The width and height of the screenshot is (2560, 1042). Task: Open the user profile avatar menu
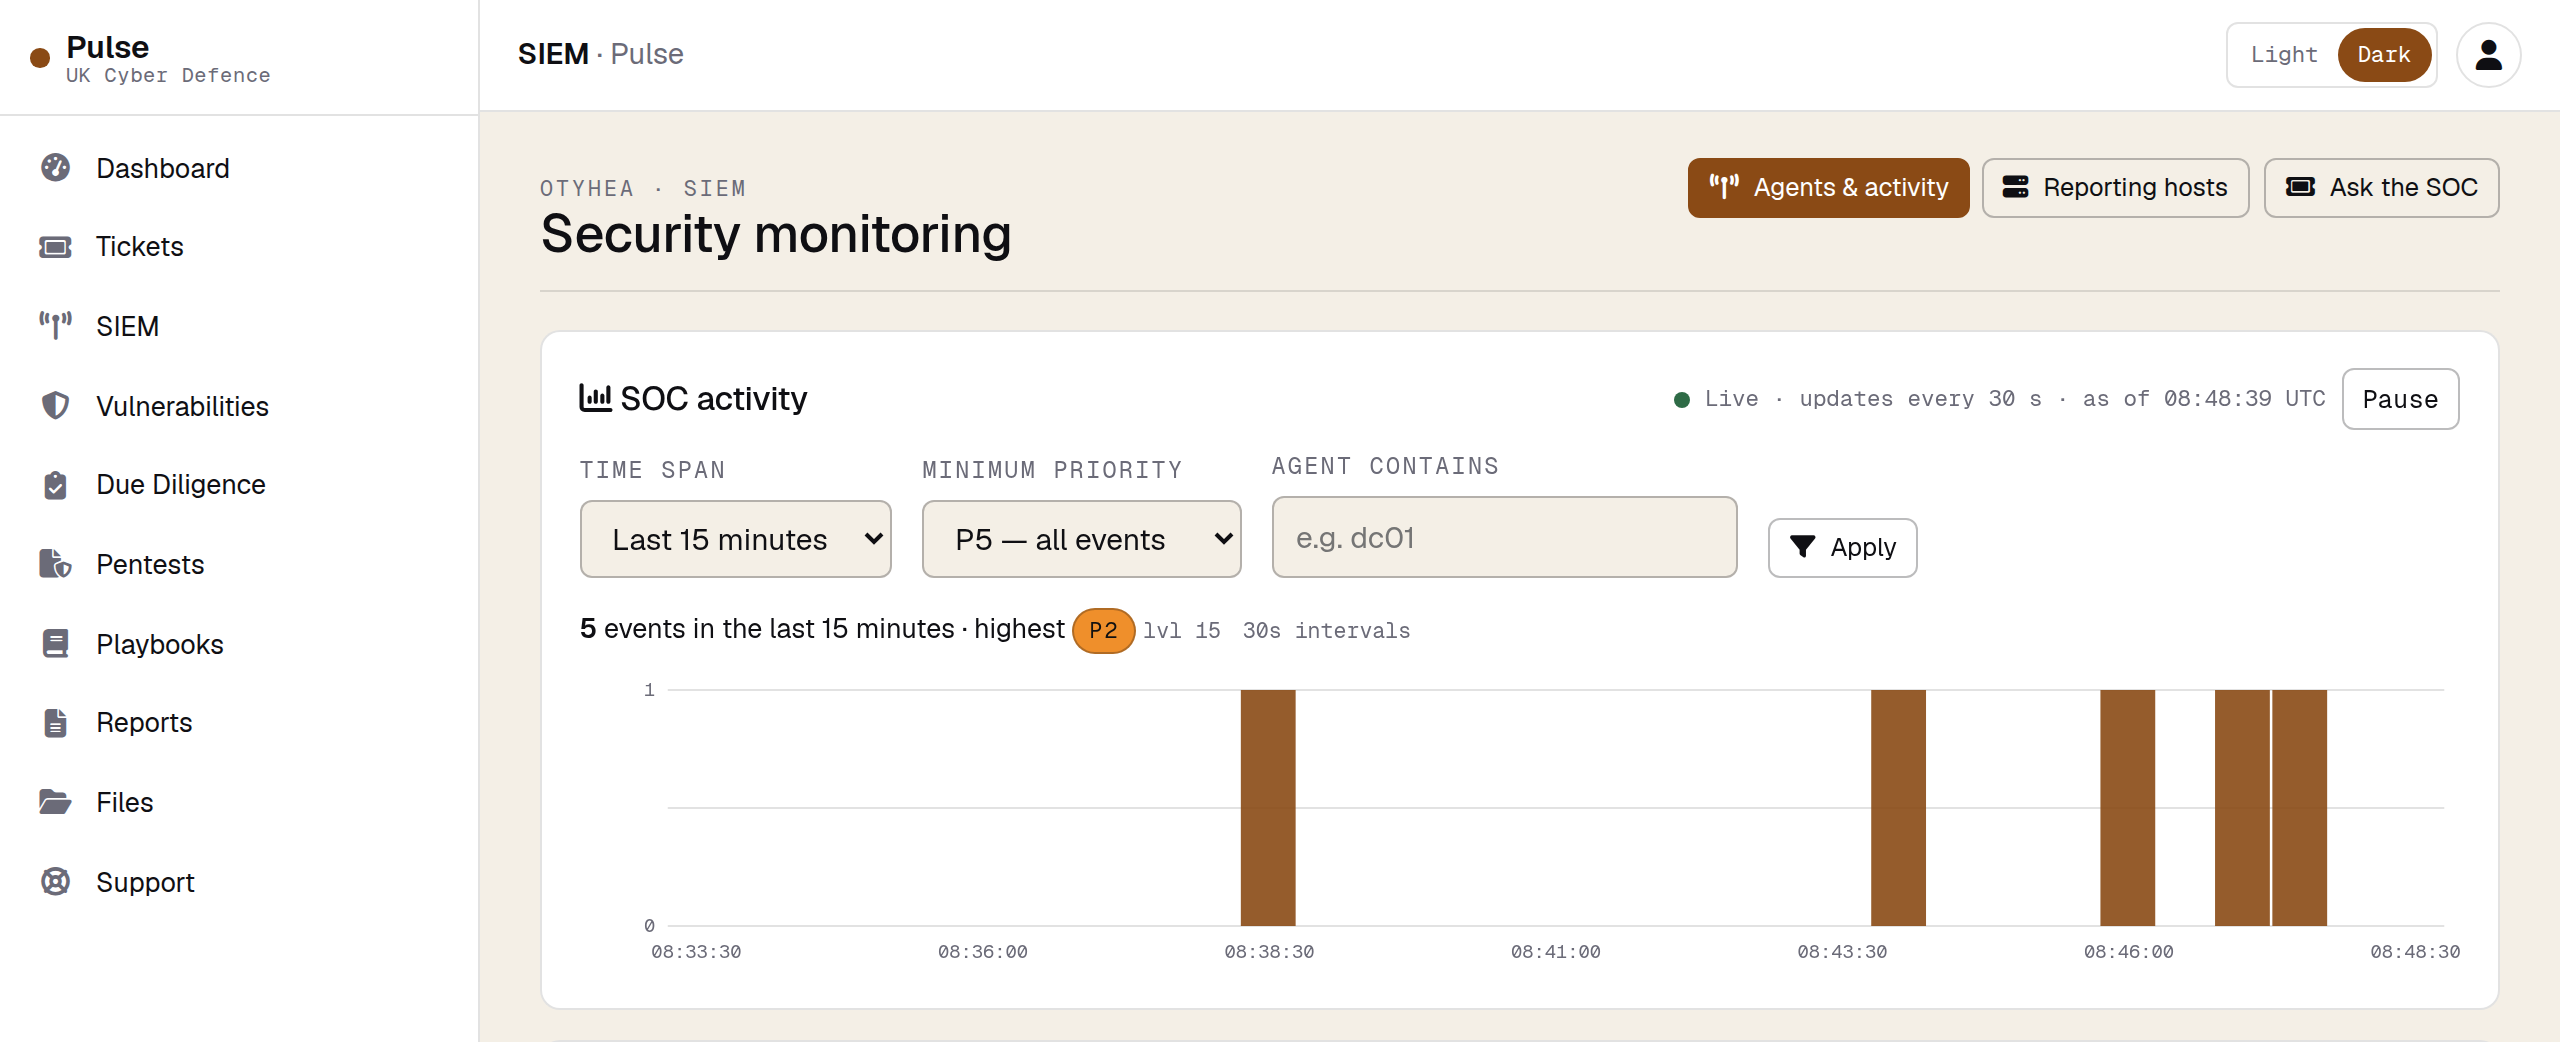tap(2488, 55)
